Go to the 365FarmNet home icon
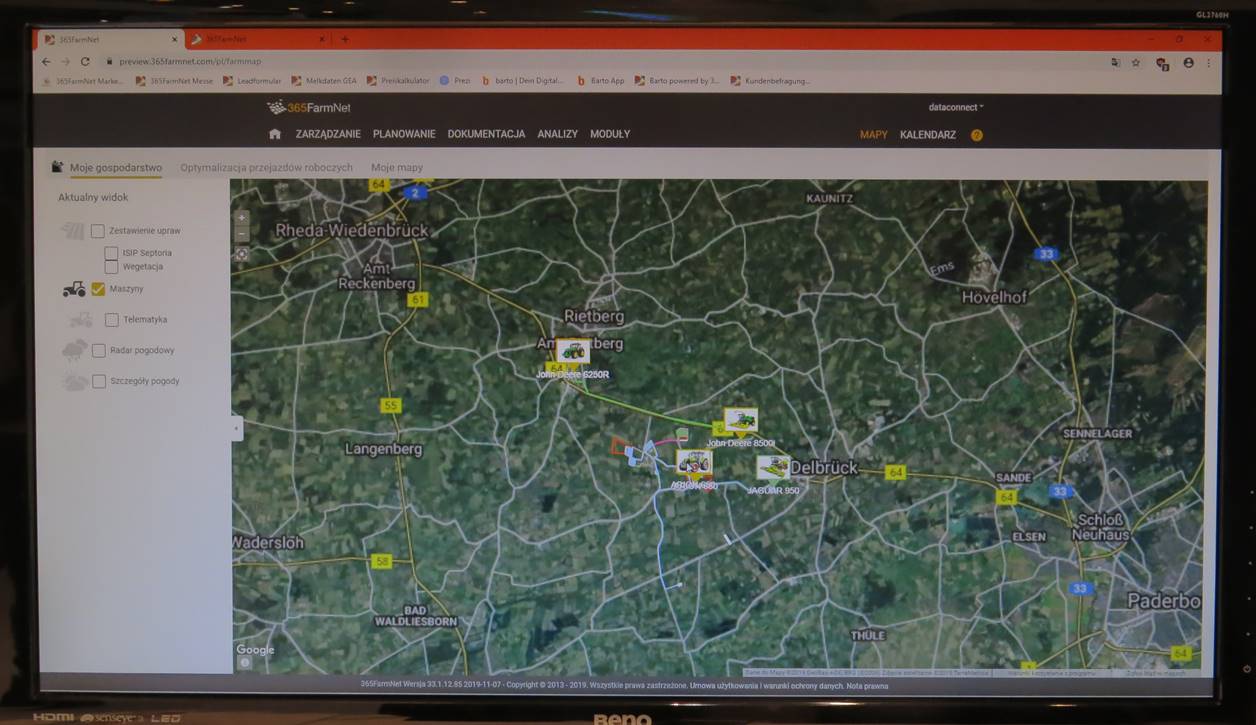This screenshot has height=725, width=1256. click(x=275, y=134)
